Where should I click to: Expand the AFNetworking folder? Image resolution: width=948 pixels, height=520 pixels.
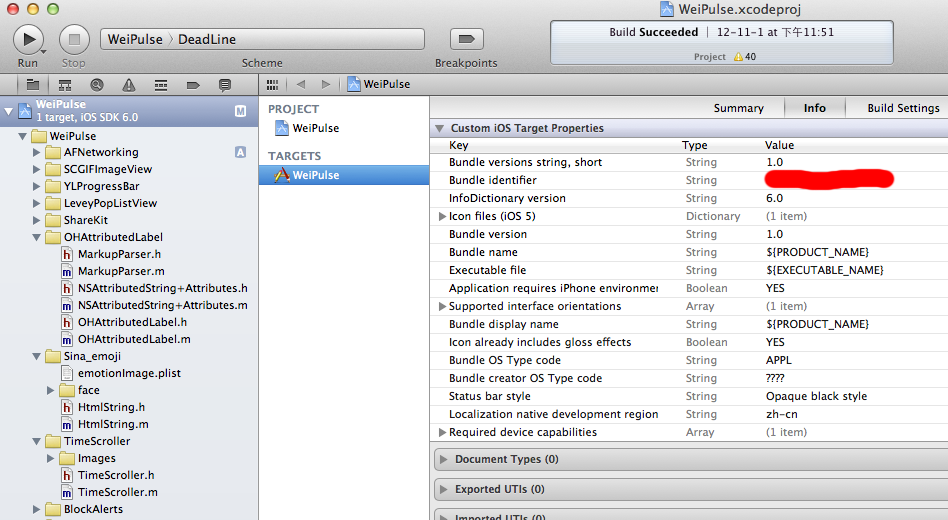point(36,152)
